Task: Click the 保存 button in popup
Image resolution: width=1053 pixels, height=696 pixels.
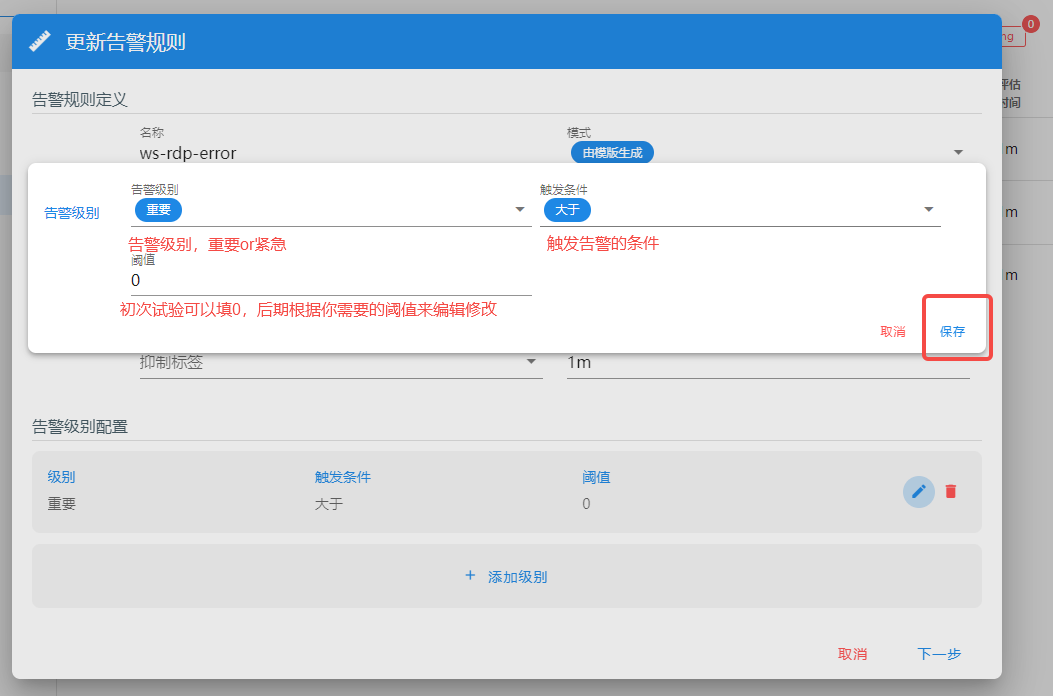Action: [952, 331]
